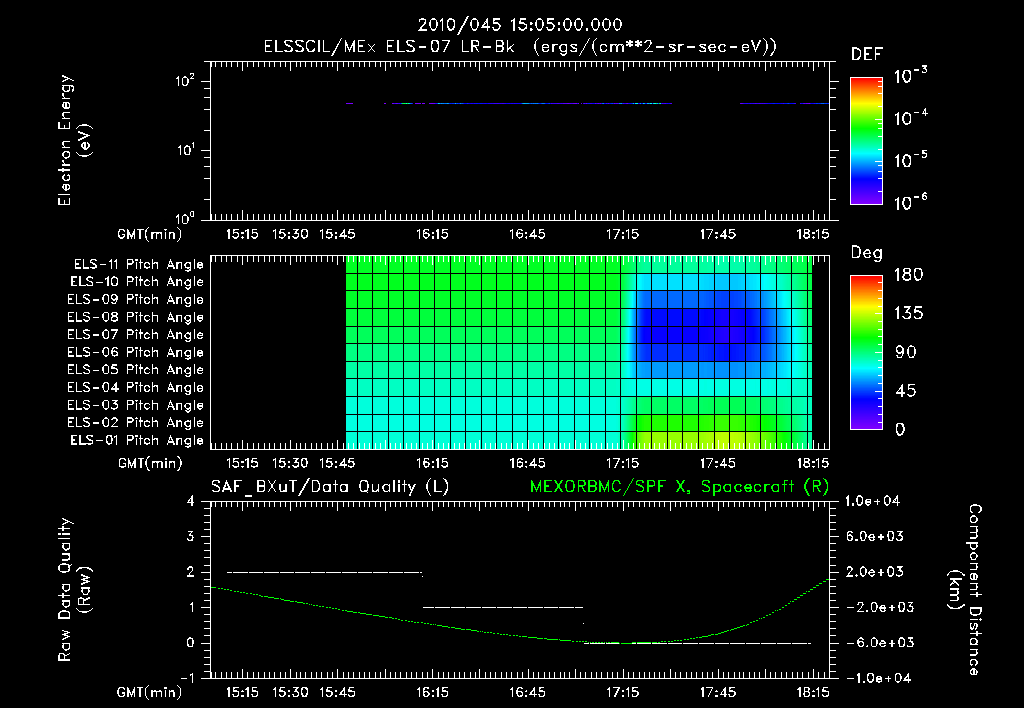Click the green MEXORBMC/SPF X, Spacecraft (R) title
Image resolution: width=1024 pixels, height=708 pixels.
pyautogui.click(x=679, y=487)
